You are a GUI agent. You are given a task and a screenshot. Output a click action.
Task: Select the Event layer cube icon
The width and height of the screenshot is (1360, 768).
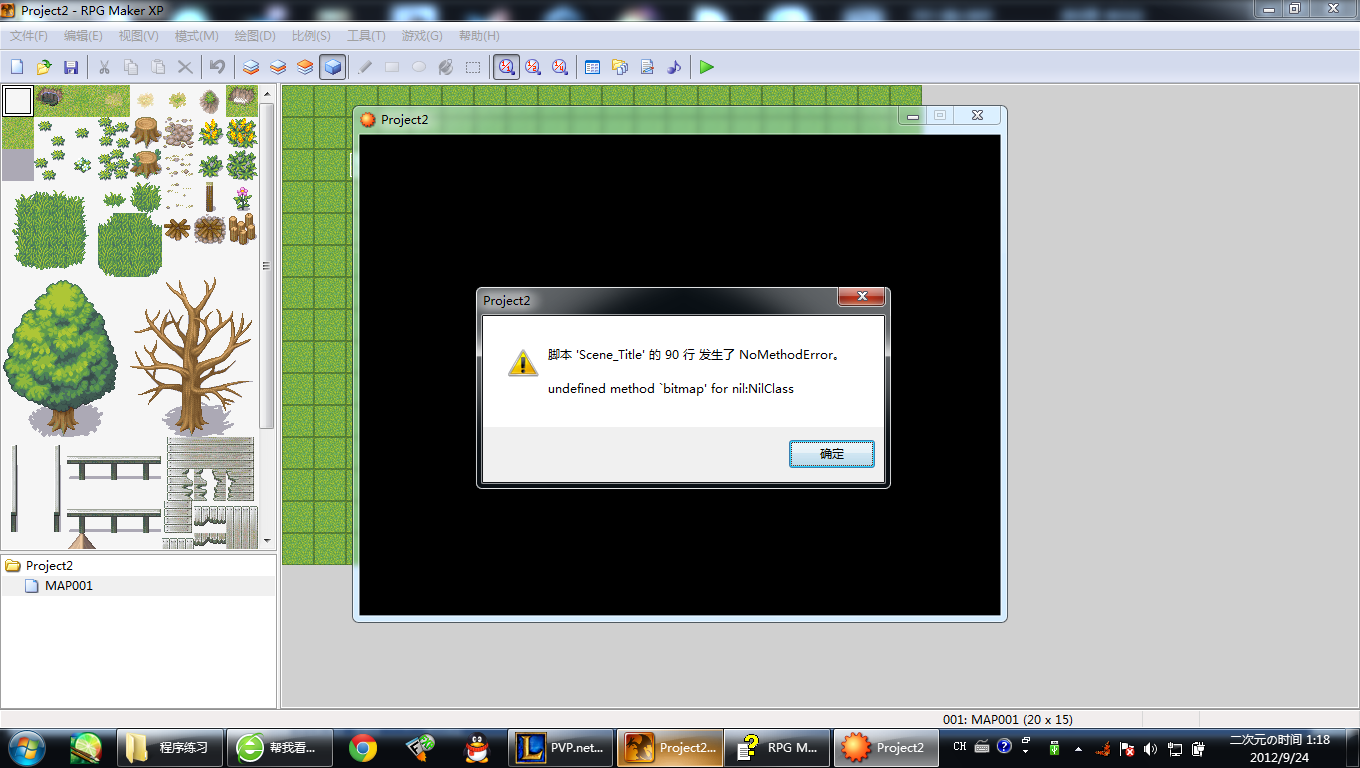point(333,67)
